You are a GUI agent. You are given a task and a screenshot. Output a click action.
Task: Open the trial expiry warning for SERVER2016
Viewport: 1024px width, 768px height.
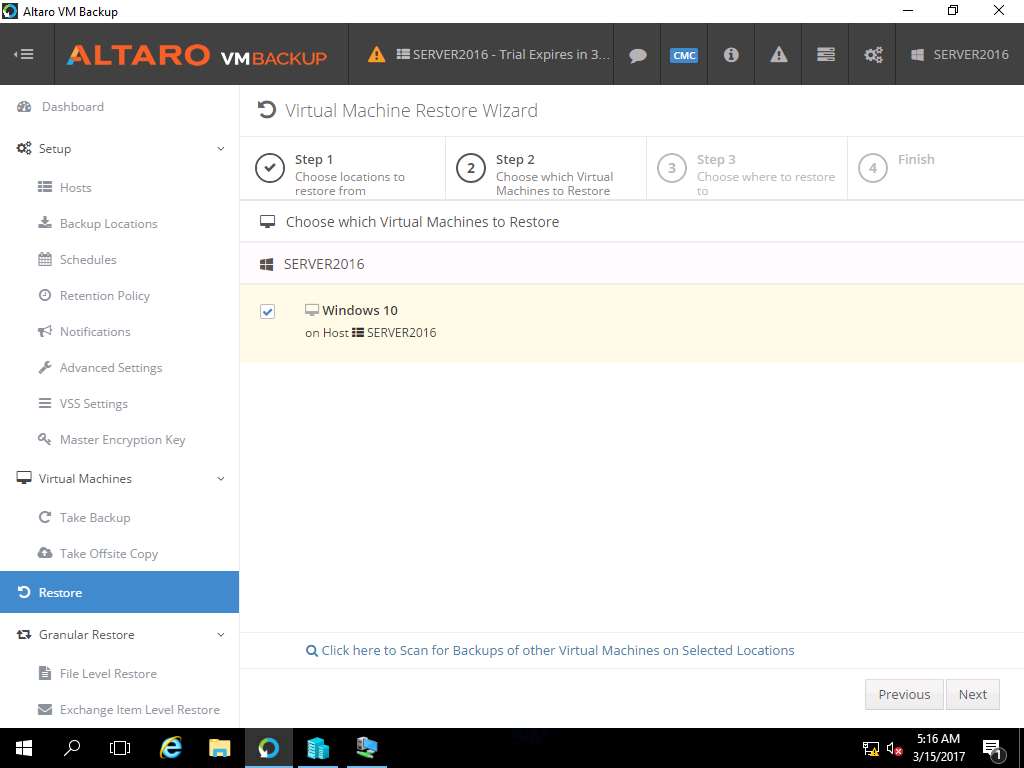tap(488, 55)
